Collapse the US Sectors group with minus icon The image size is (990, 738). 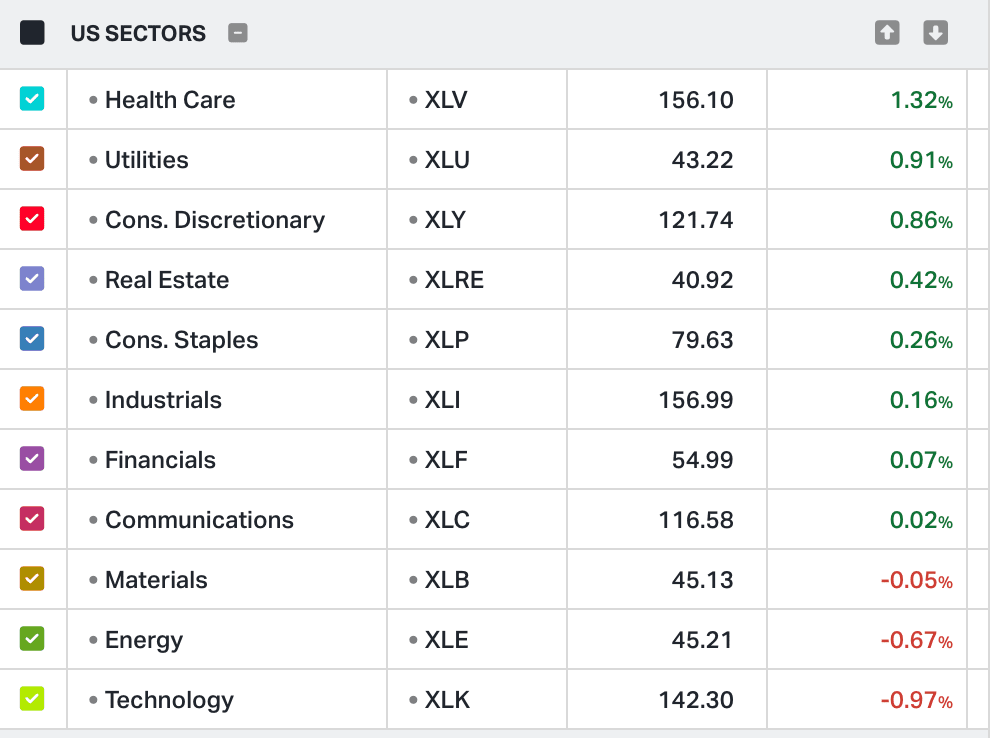point(237,33)
